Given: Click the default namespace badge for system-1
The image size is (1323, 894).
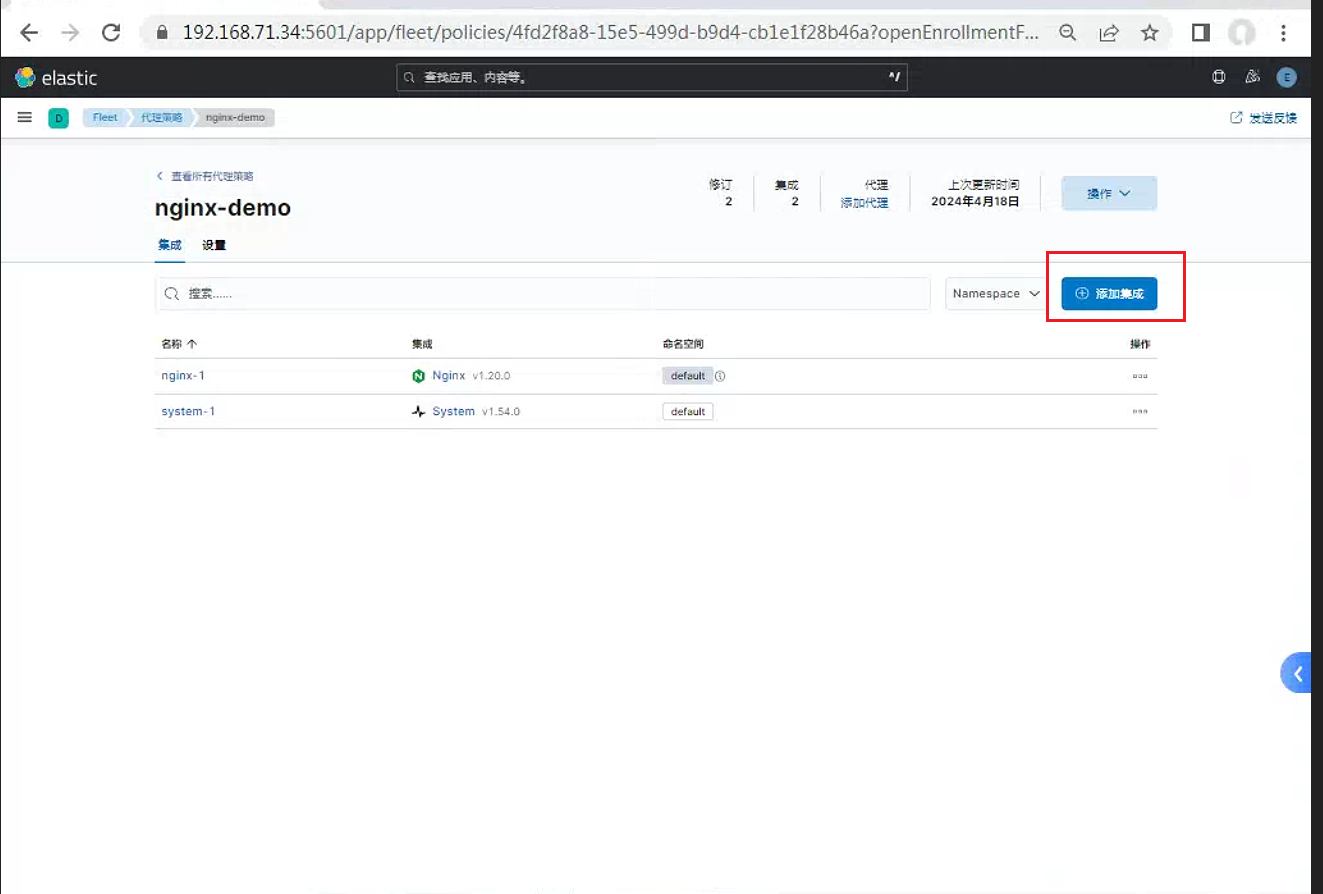Looking at the screenshot, I should tap(688, 411).
